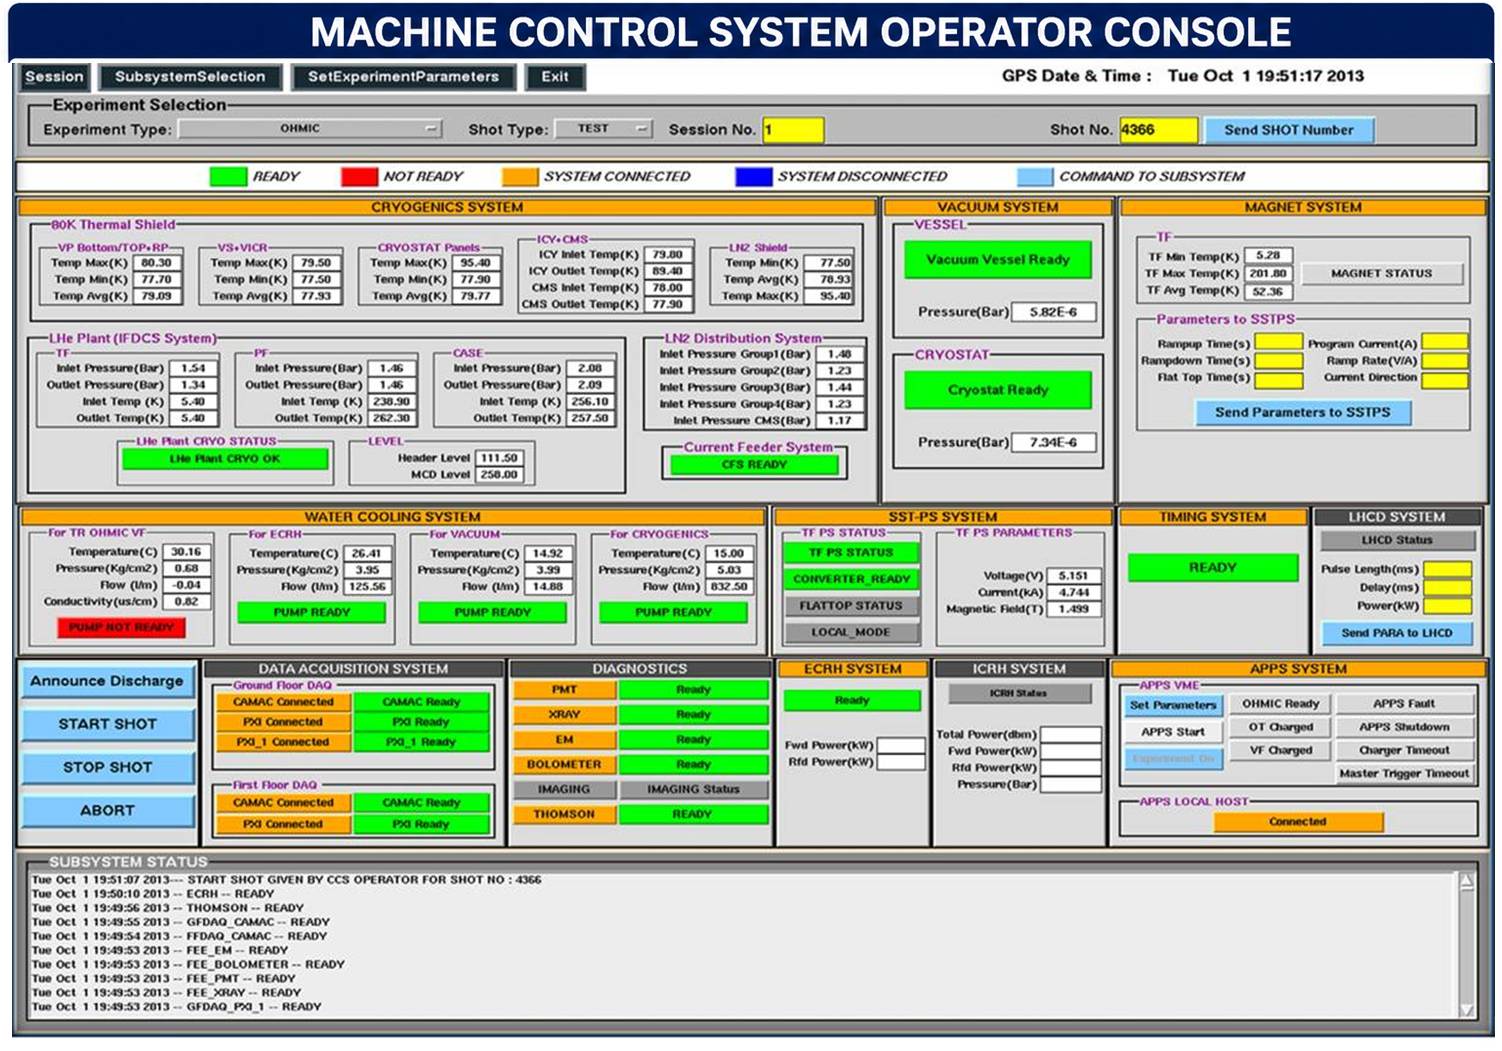Click the Announce Discharge button
The height and width of the screenshot is (1051, 1502).
pyautogui.click(x=107, y=681)
